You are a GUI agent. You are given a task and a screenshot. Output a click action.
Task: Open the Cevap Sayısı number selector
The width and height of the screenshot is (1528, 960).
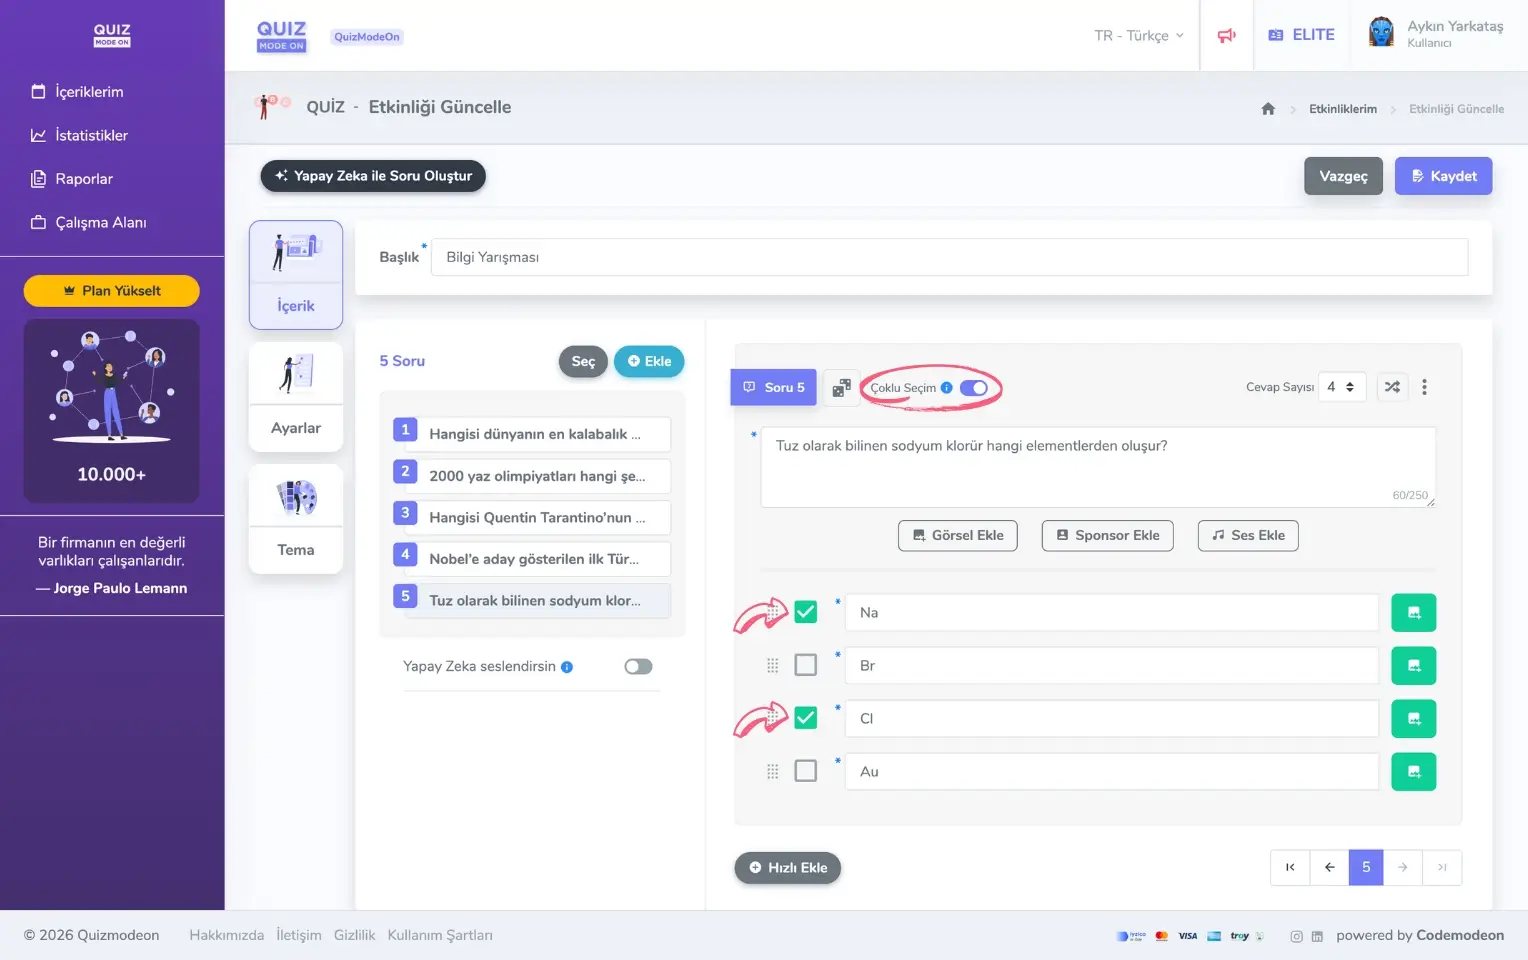1340,387
